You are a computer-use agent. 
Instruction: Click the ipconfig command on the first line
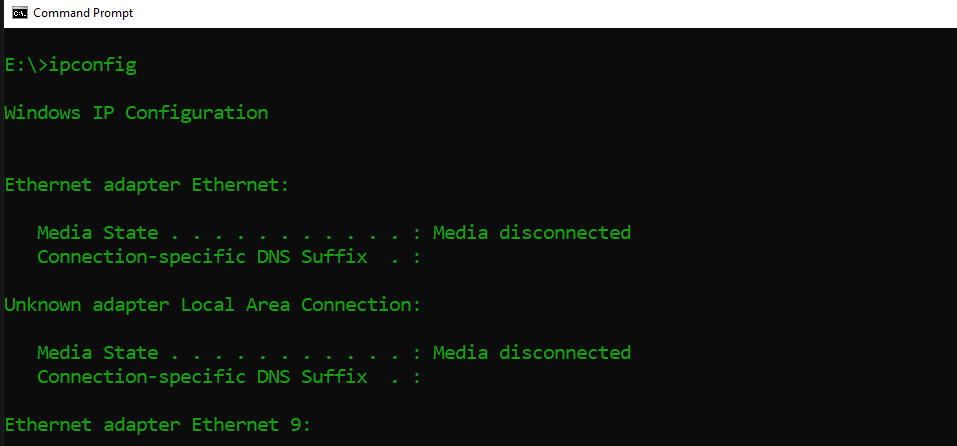click(92, 65)
